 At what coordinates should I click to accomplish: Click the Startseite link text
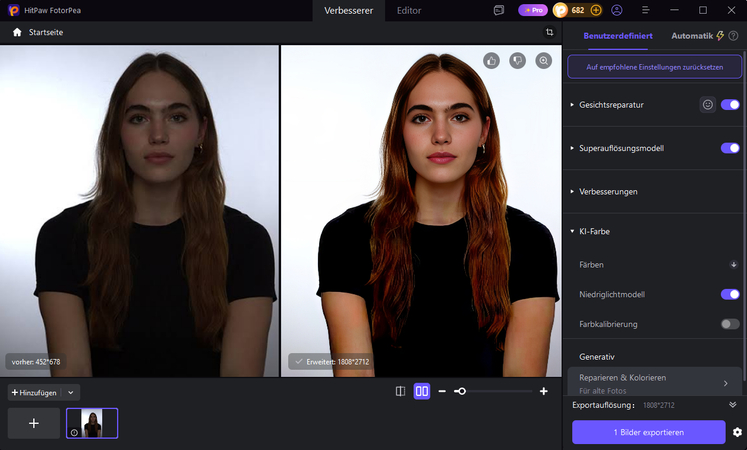click(46, 32)
